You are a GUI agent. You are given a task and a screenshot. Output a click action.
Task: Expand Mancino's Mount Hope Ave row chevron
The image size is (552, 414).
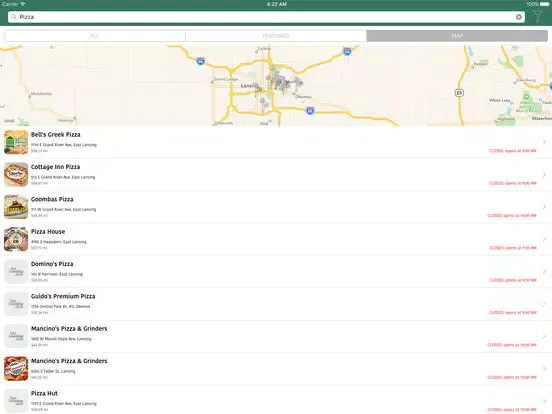544,336
